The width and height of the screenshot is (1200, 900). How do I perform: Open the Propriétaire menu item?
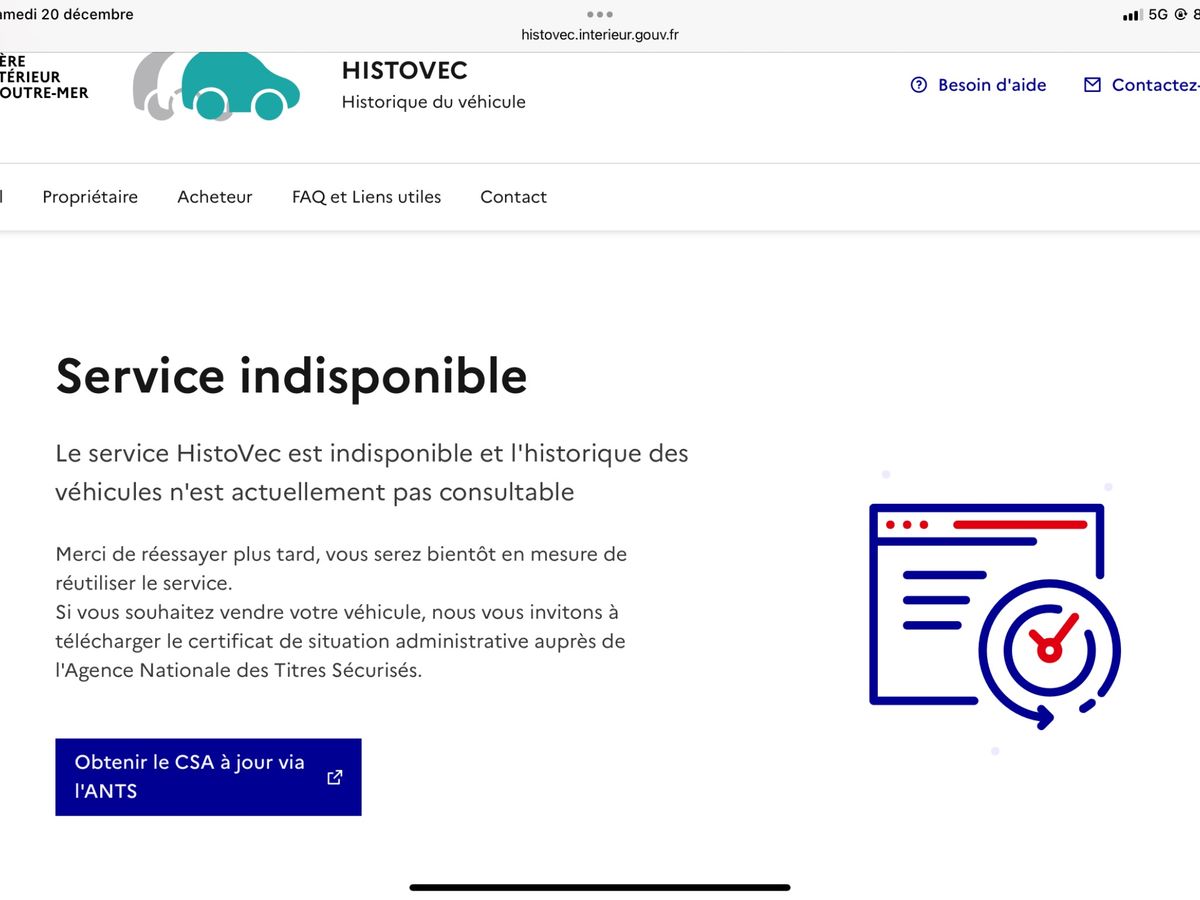click(x=90, y=197)
